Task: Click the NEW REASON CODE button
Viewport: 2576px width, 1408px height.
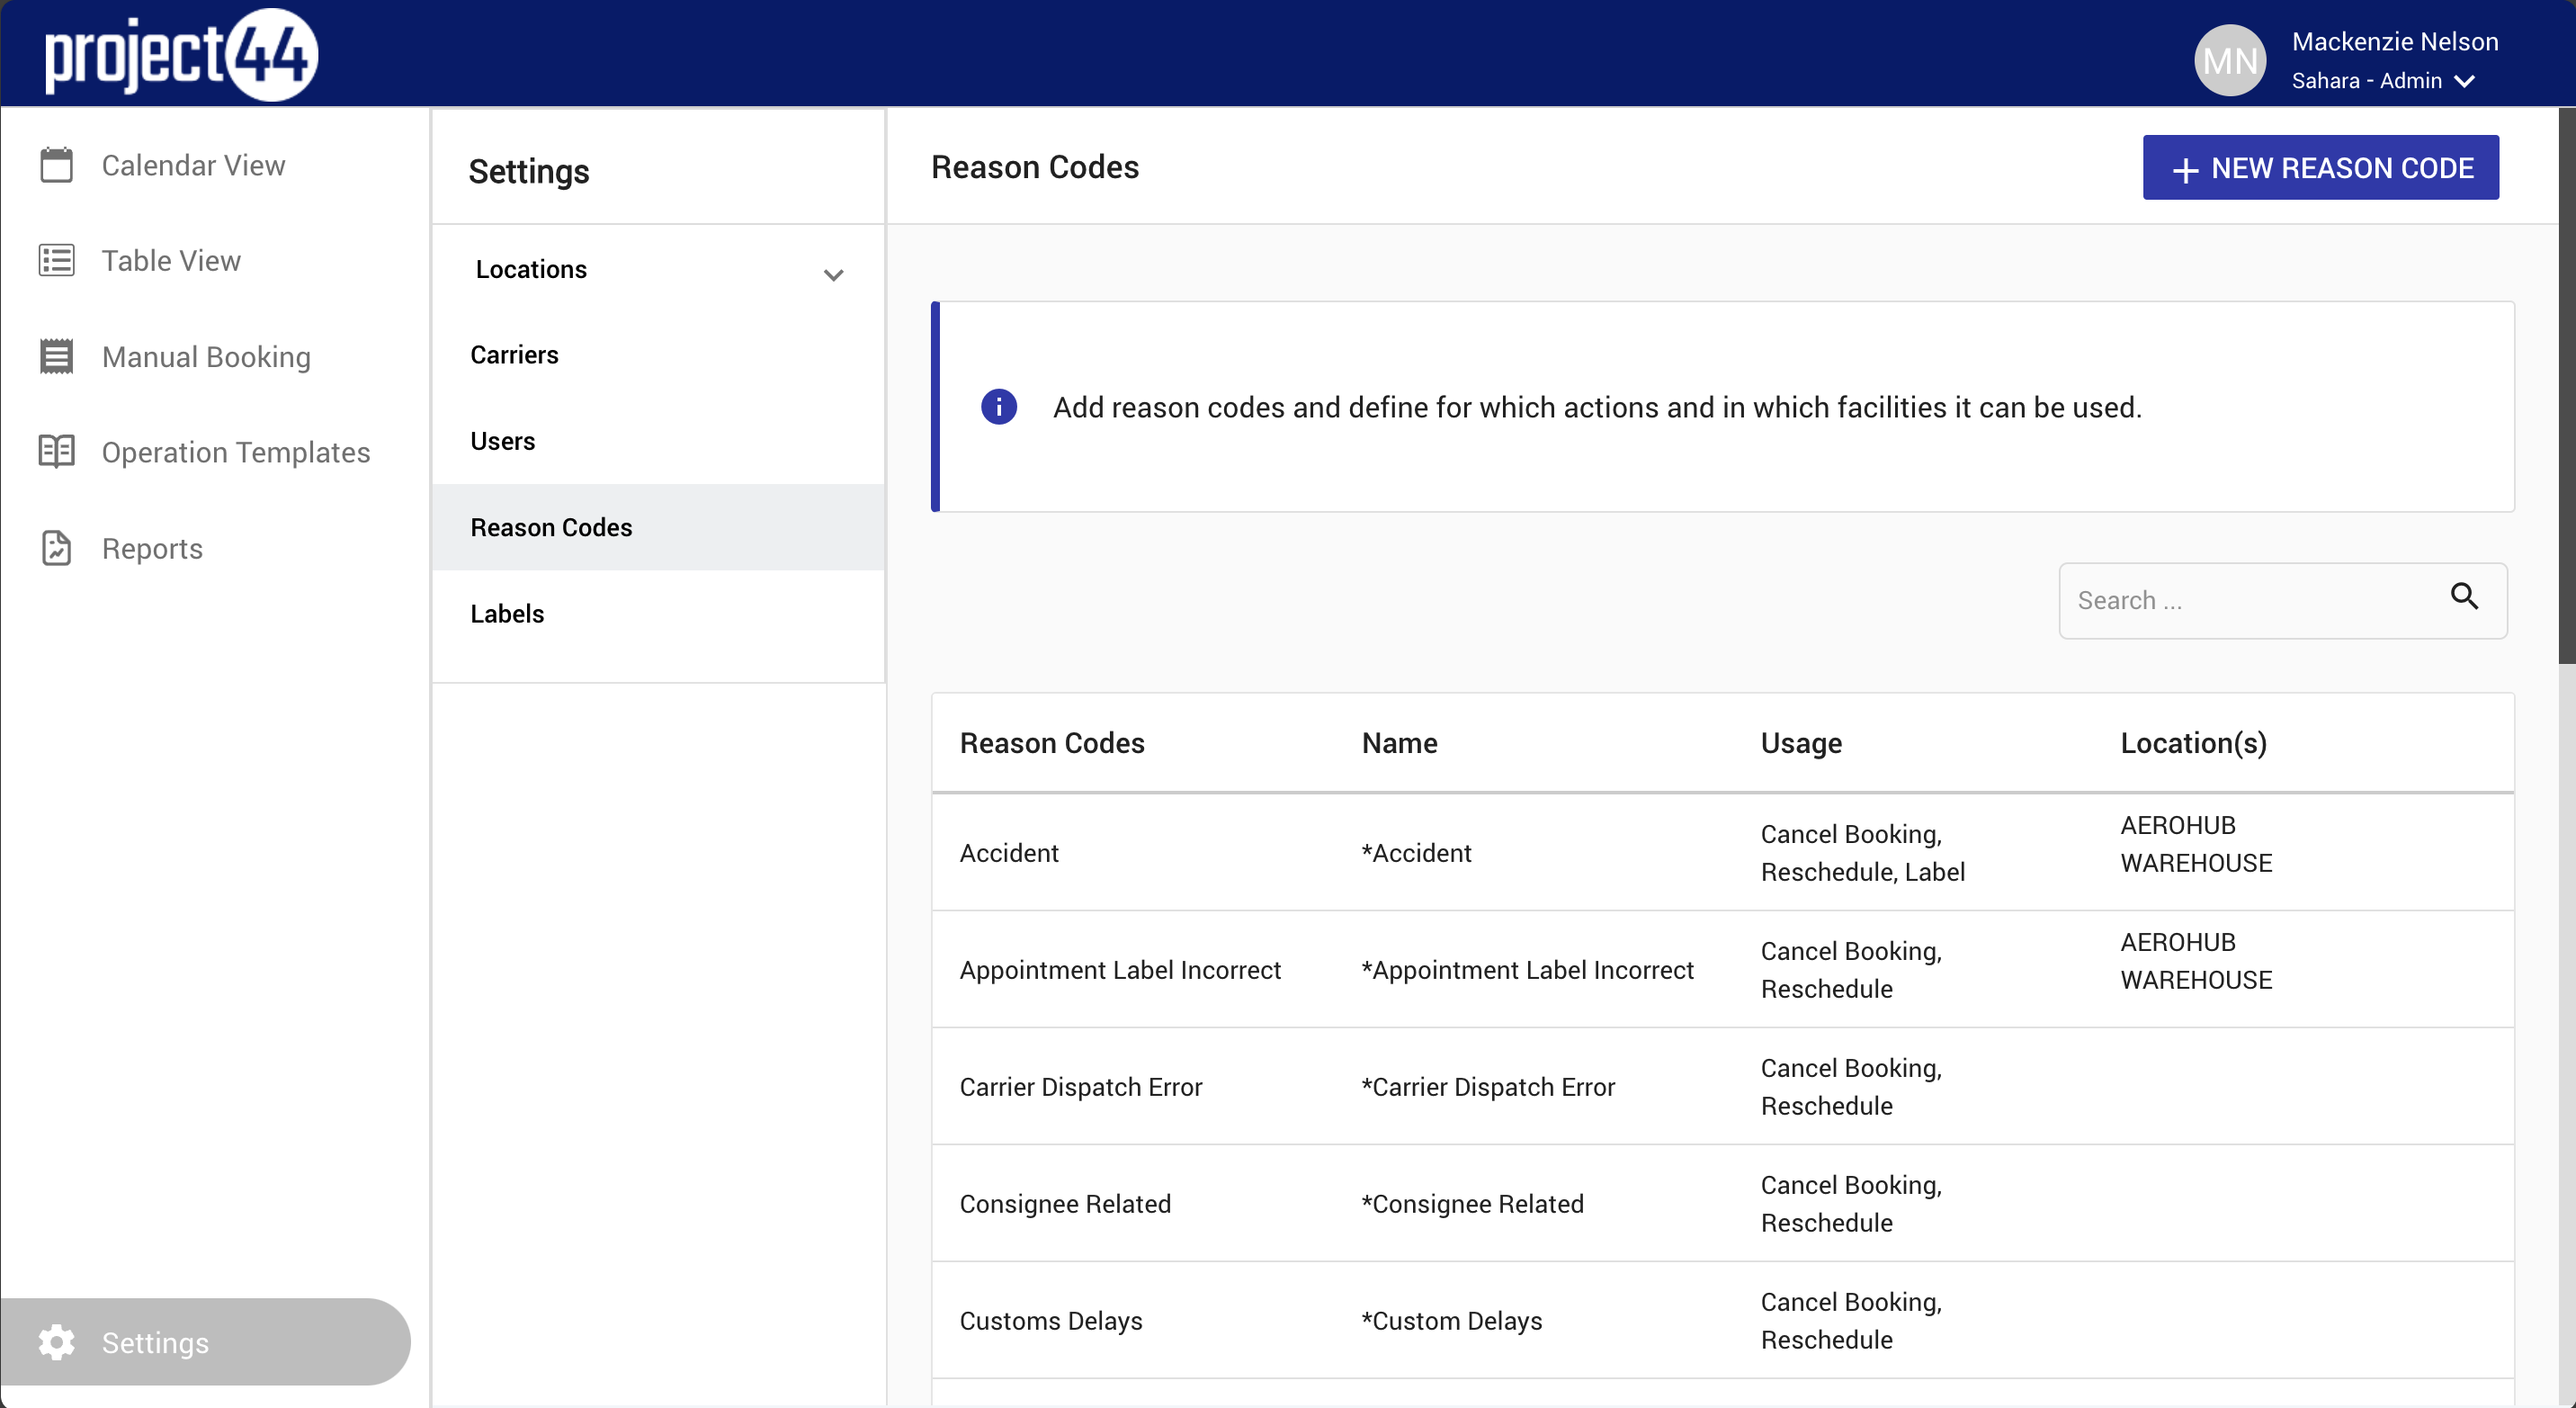Action: [2320, 167]
